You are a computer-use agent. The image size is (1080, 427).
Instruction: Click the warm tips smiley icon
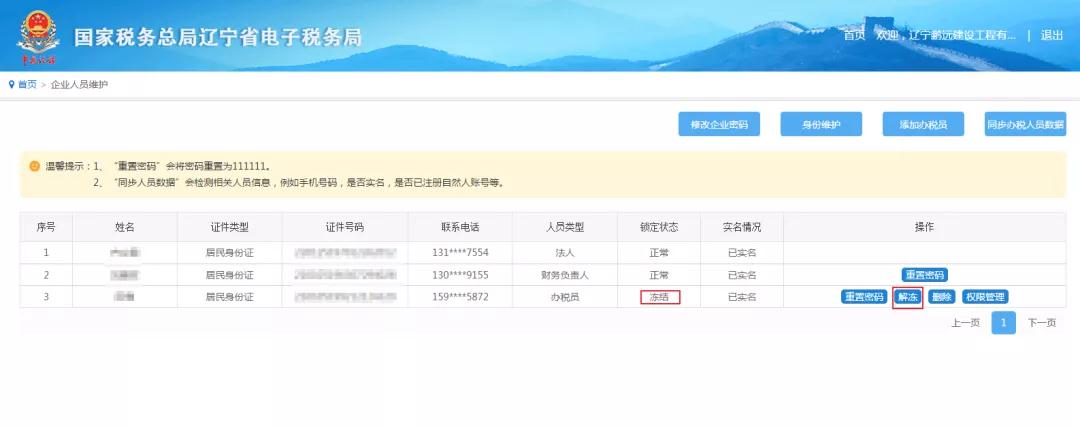click(34, 166)
